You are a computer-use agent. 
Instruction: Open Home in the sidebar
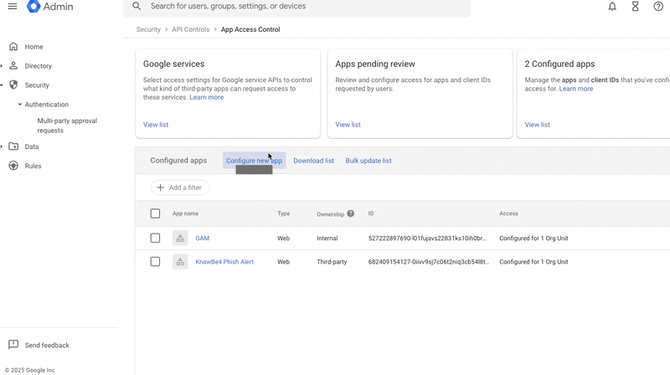tap(34, 47)
